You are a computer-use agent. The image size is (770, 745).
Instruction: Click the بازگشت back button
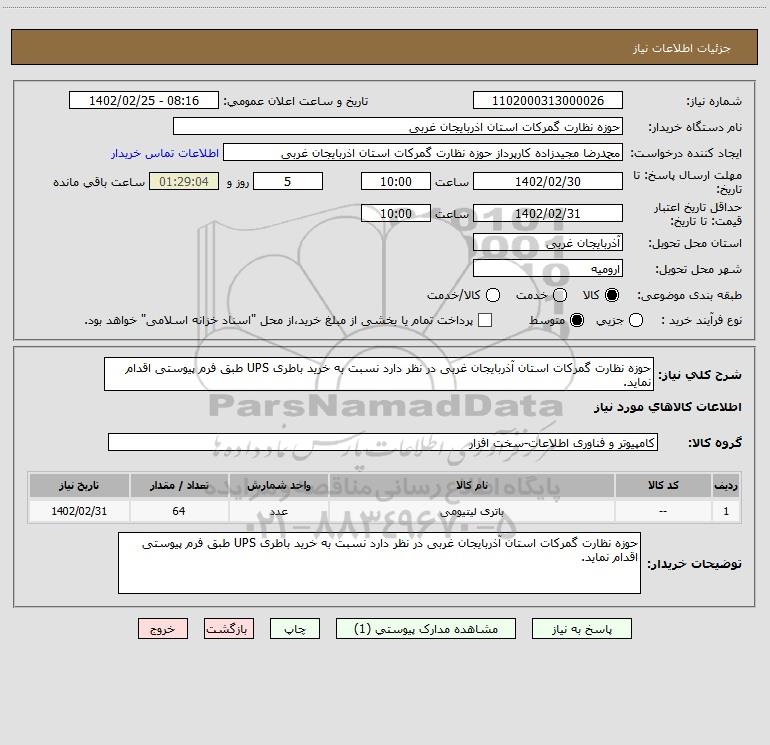pos(229,629)
